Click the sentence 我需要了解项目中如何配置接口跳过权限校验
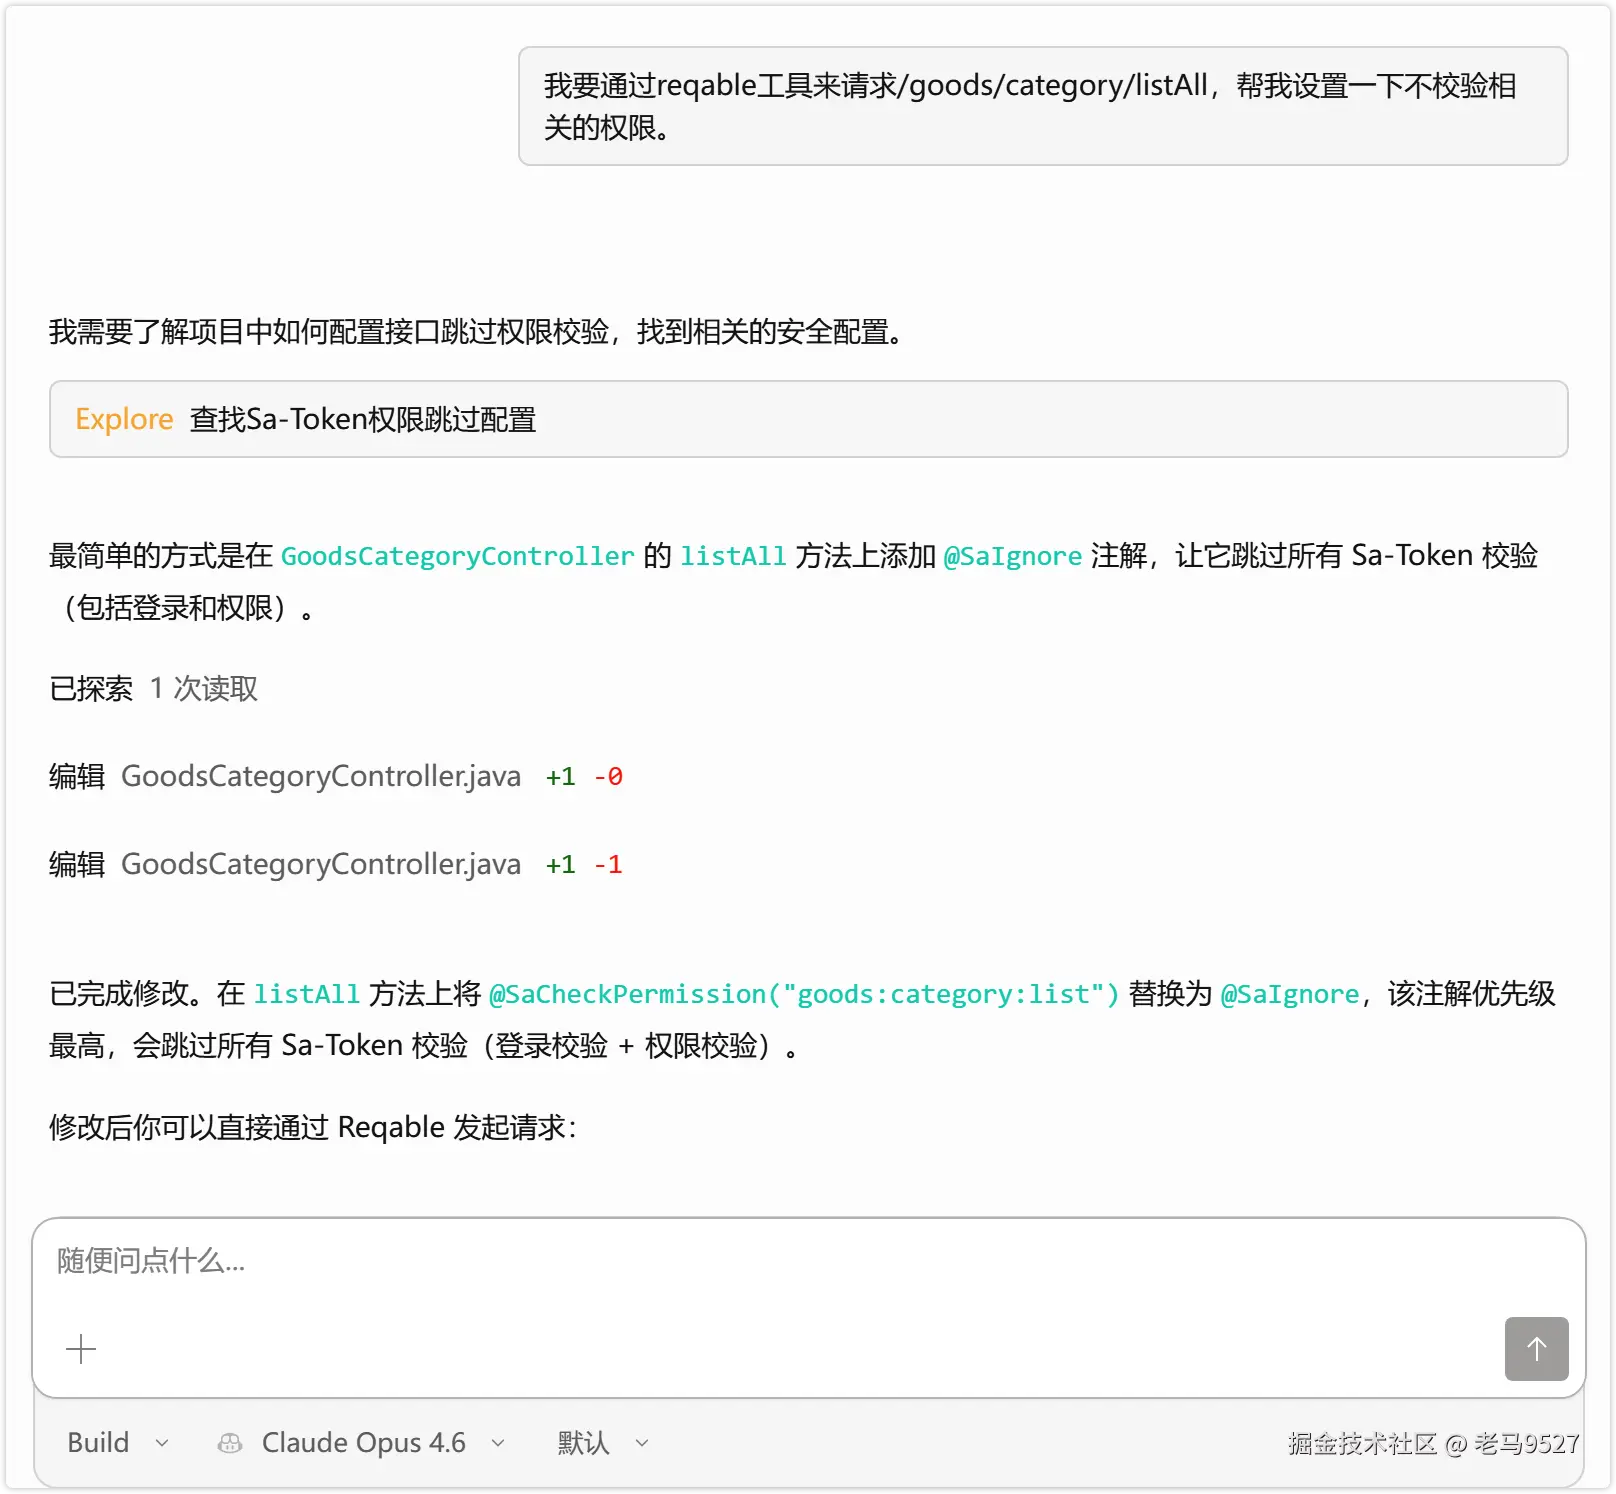Image resolution: width=1616 pixels, height=1494 pixels. point(476,331)
